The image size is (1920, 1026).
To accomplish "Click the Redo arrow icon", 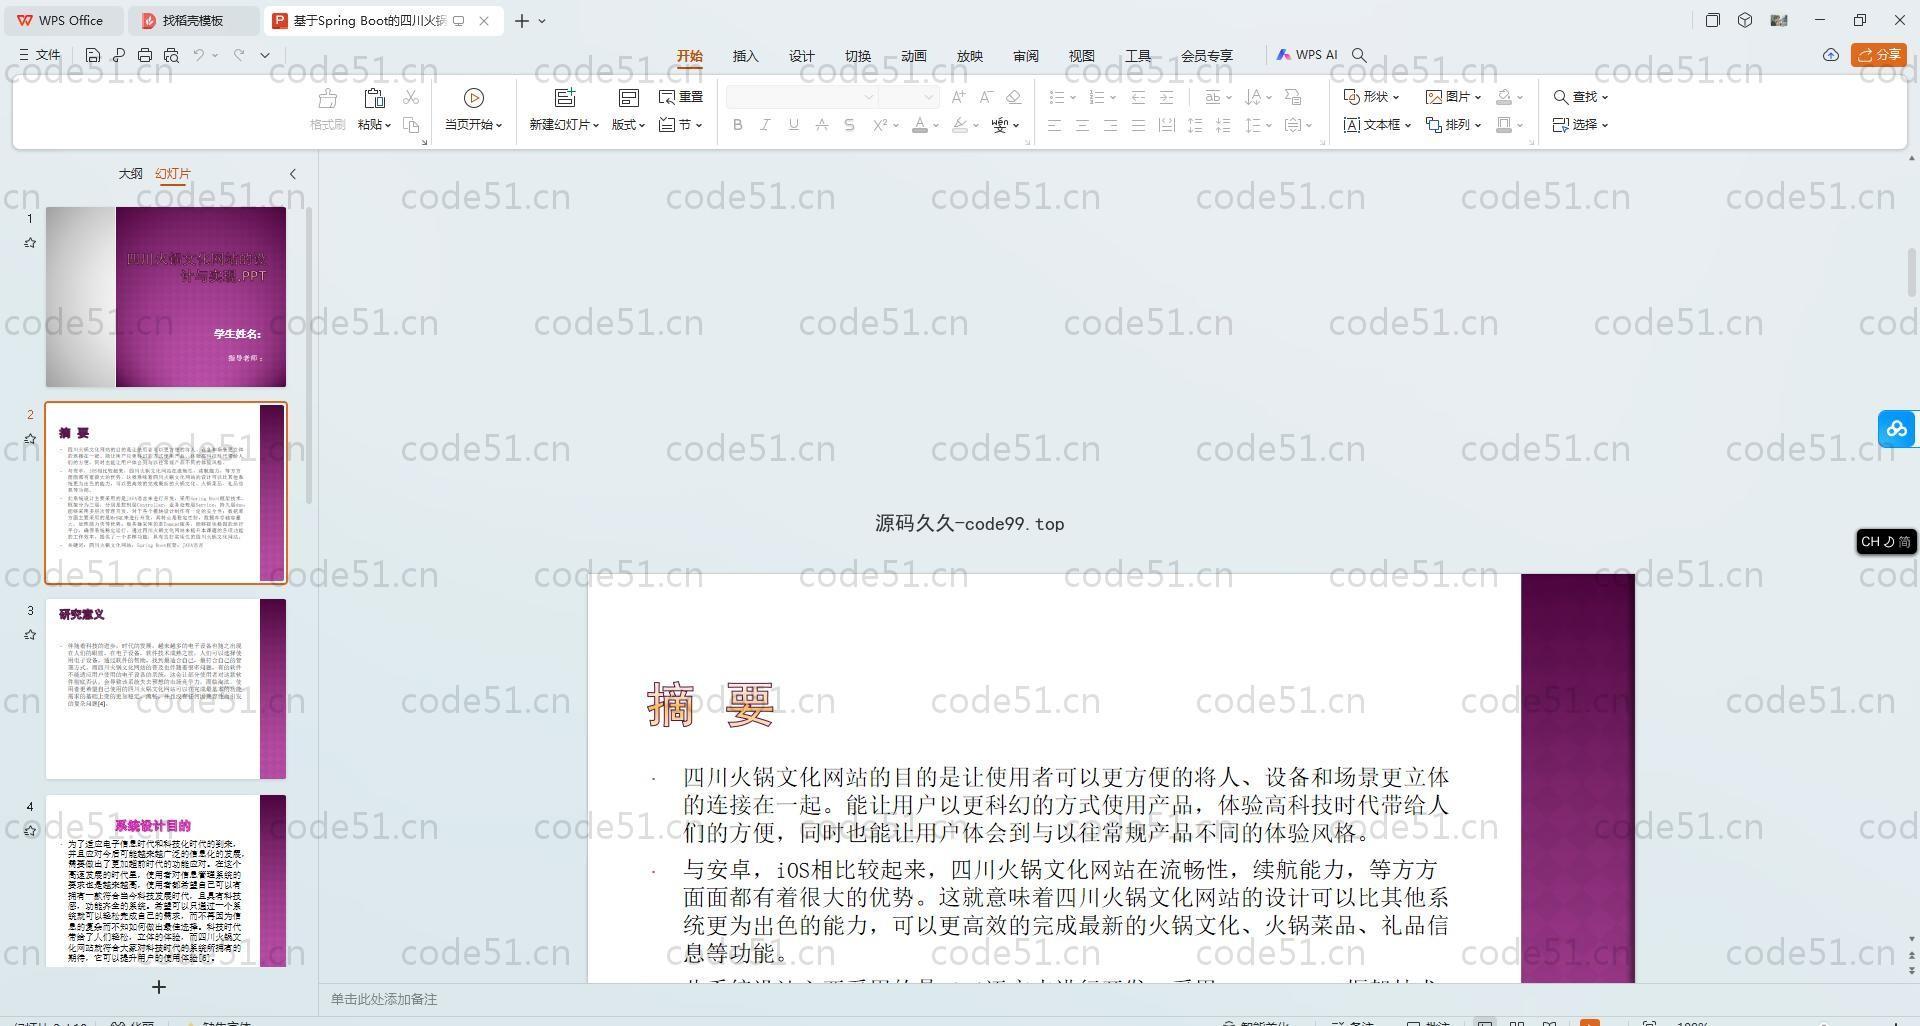I will pyautogui.click(x=239, y=55).
